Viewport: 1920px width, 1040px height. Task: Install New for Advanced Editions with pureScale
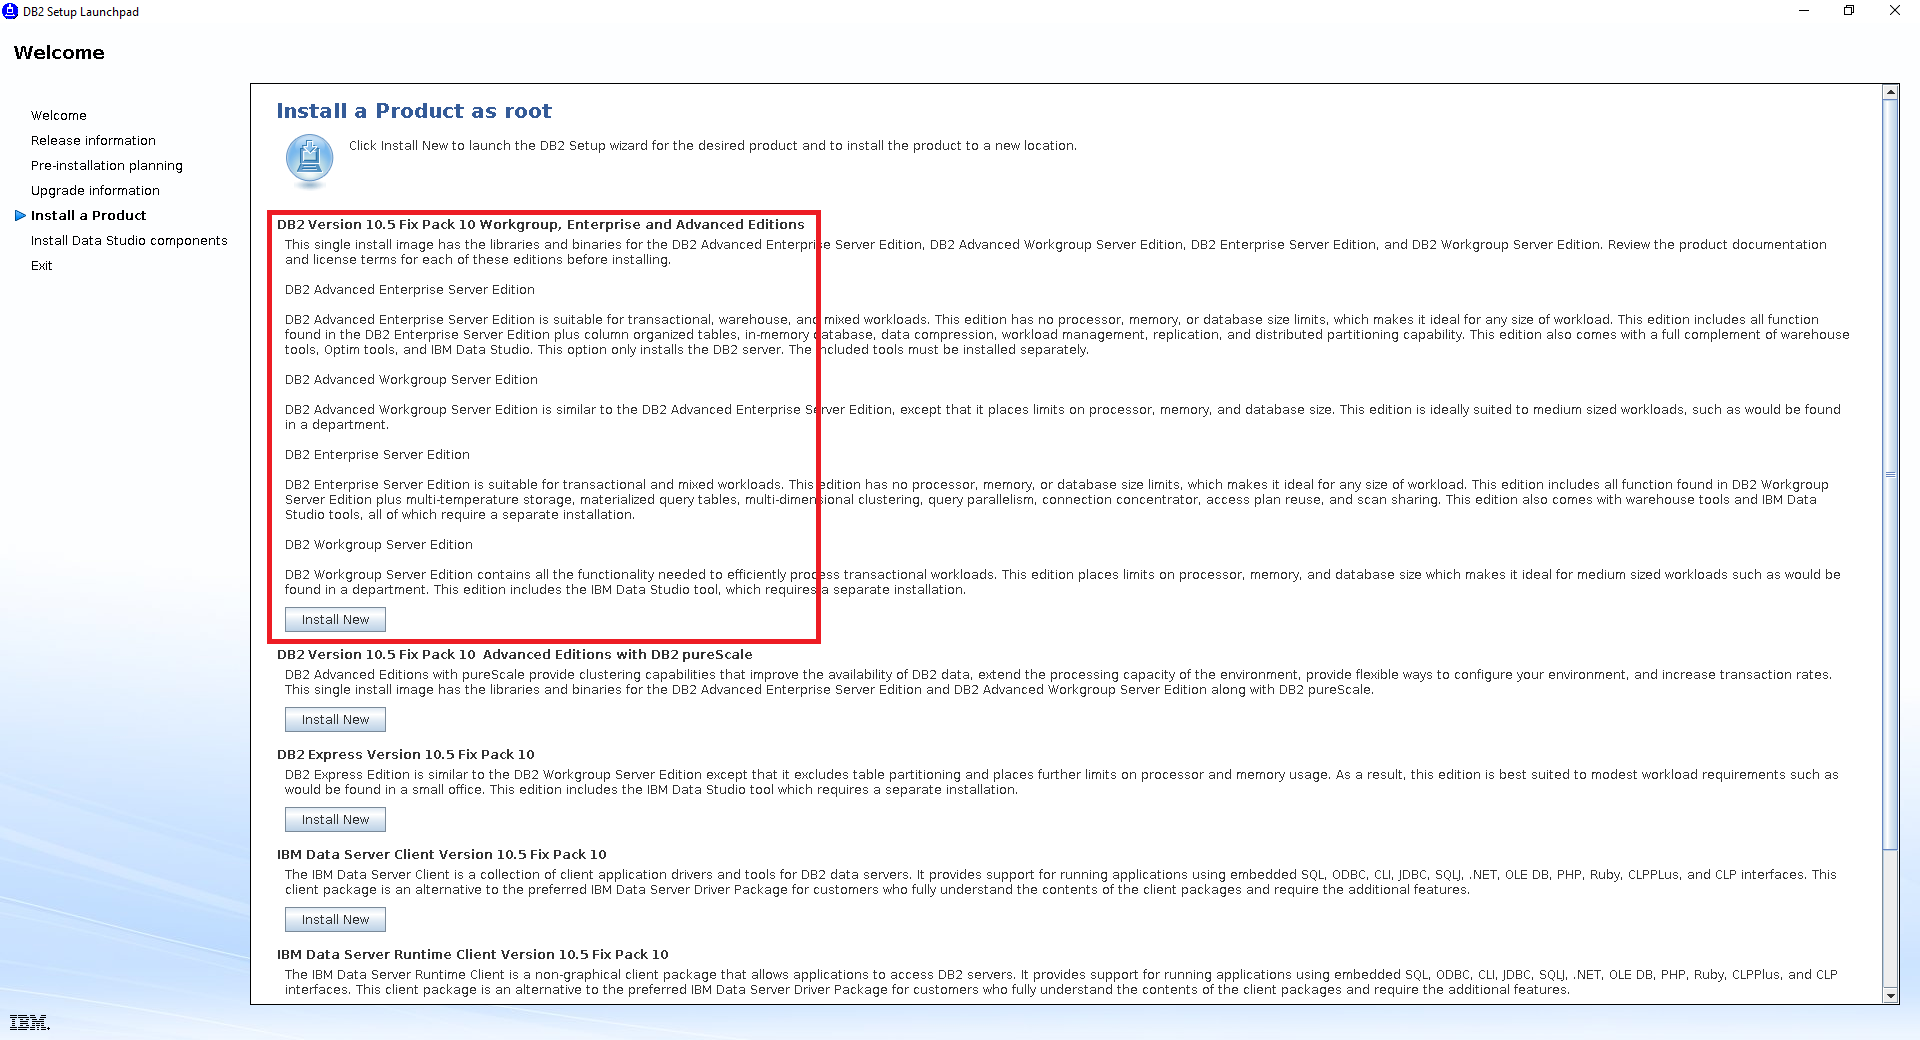(x=335, y=720)
